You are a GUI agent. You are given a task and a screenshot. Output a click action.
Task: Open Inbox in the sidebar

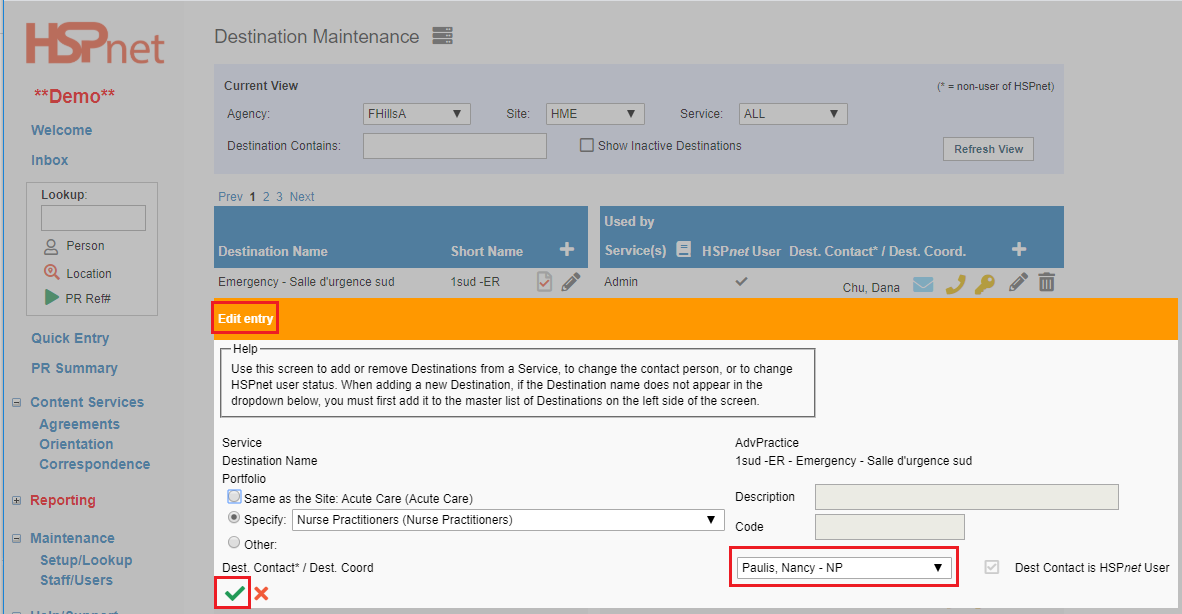(x=50, y=160)
